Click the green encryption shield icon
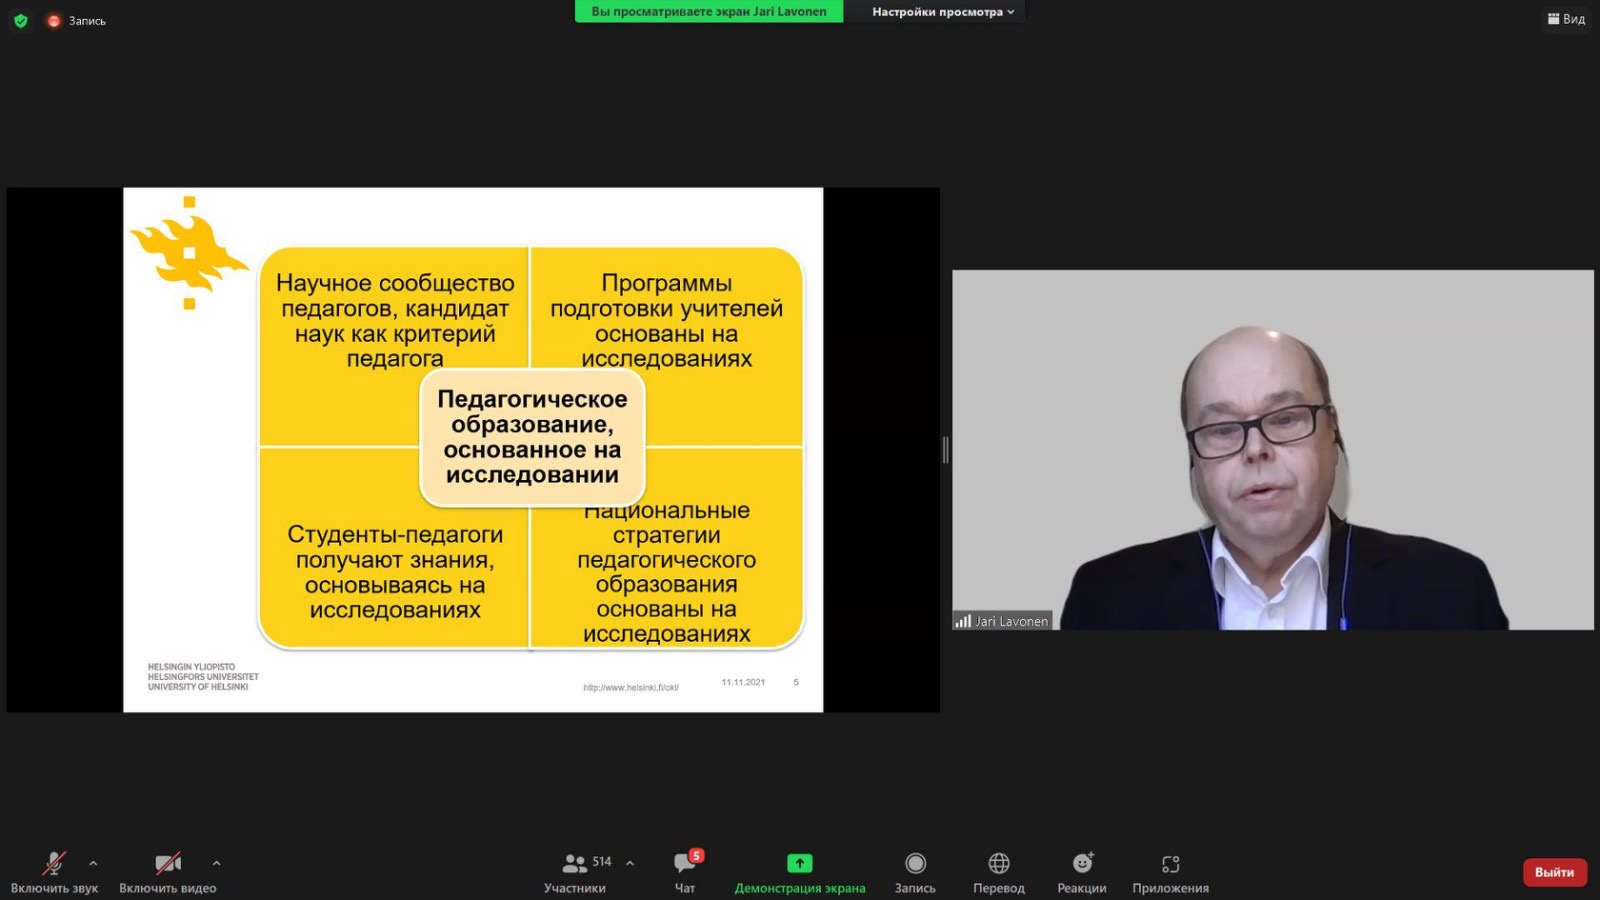The height and width of the screenshot is (900, 1600). point(20,20)
